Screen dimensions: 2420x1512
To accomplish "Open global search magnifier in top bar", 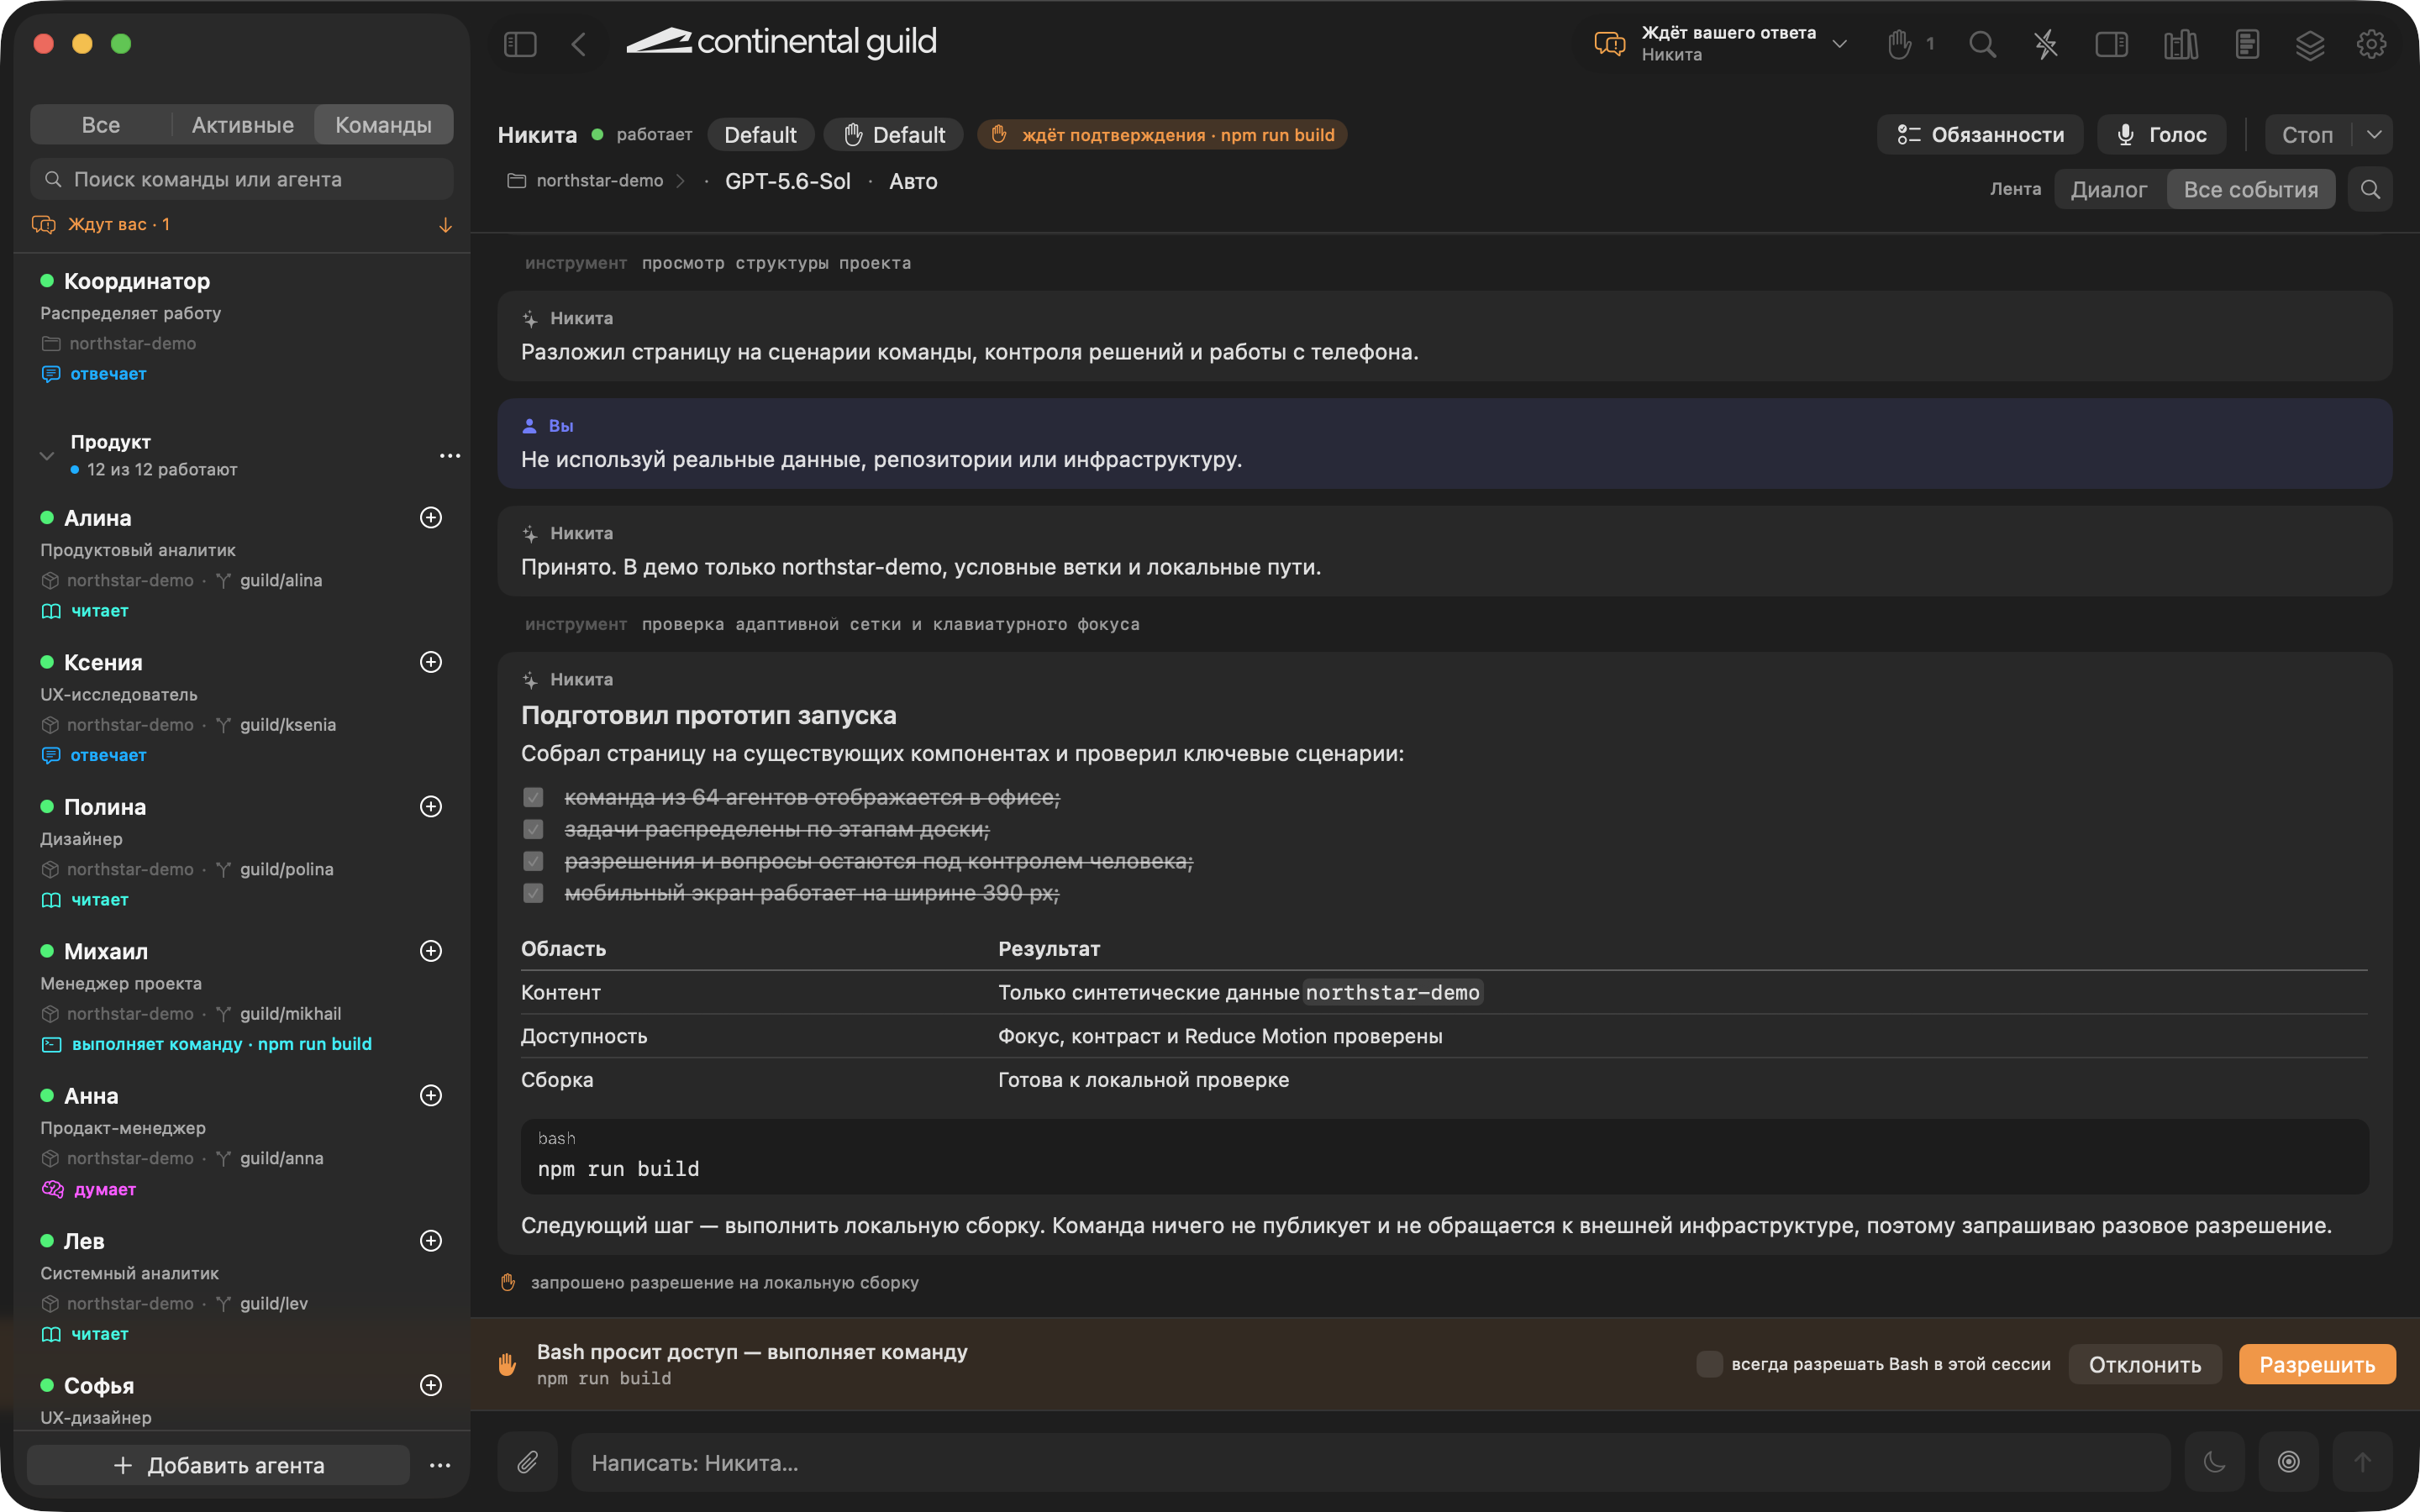I will pos(1982,44).
